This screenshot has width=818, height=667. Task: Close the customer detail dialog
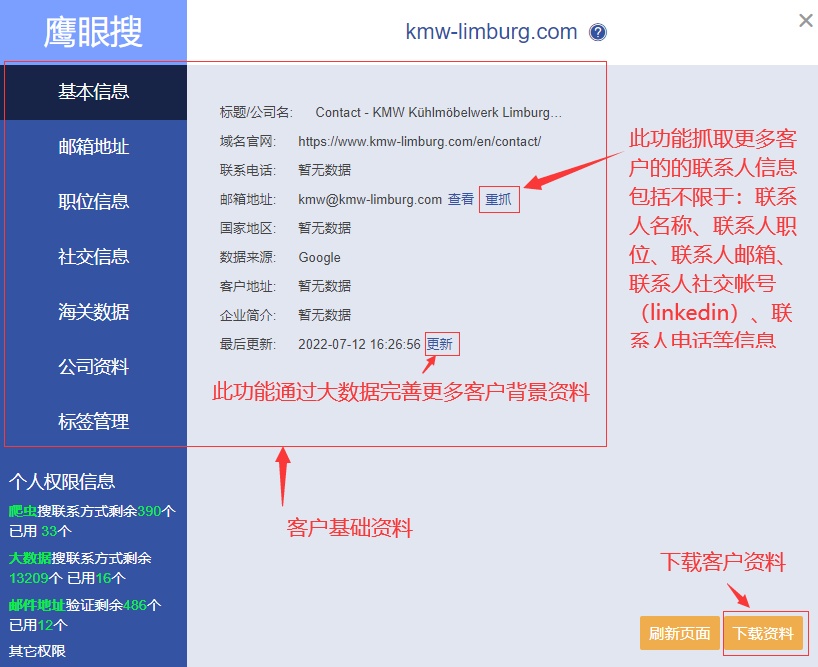coord(805,20)
